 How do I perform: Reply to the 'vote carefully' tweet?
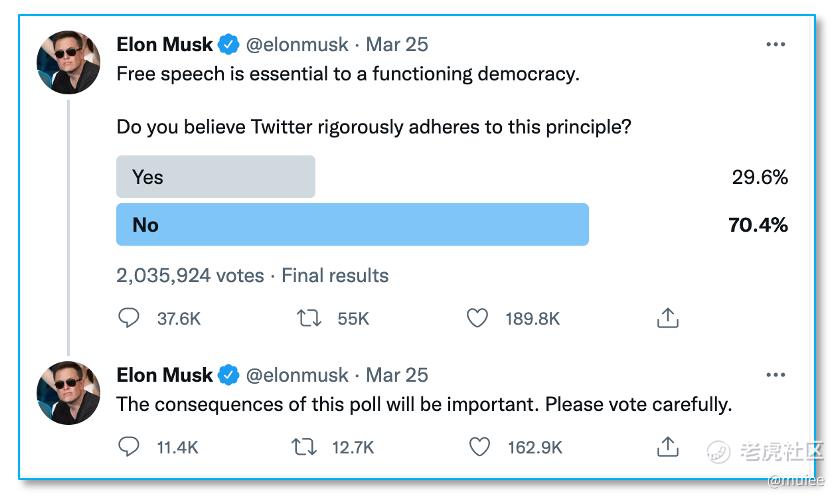click(x=129, y=447)
